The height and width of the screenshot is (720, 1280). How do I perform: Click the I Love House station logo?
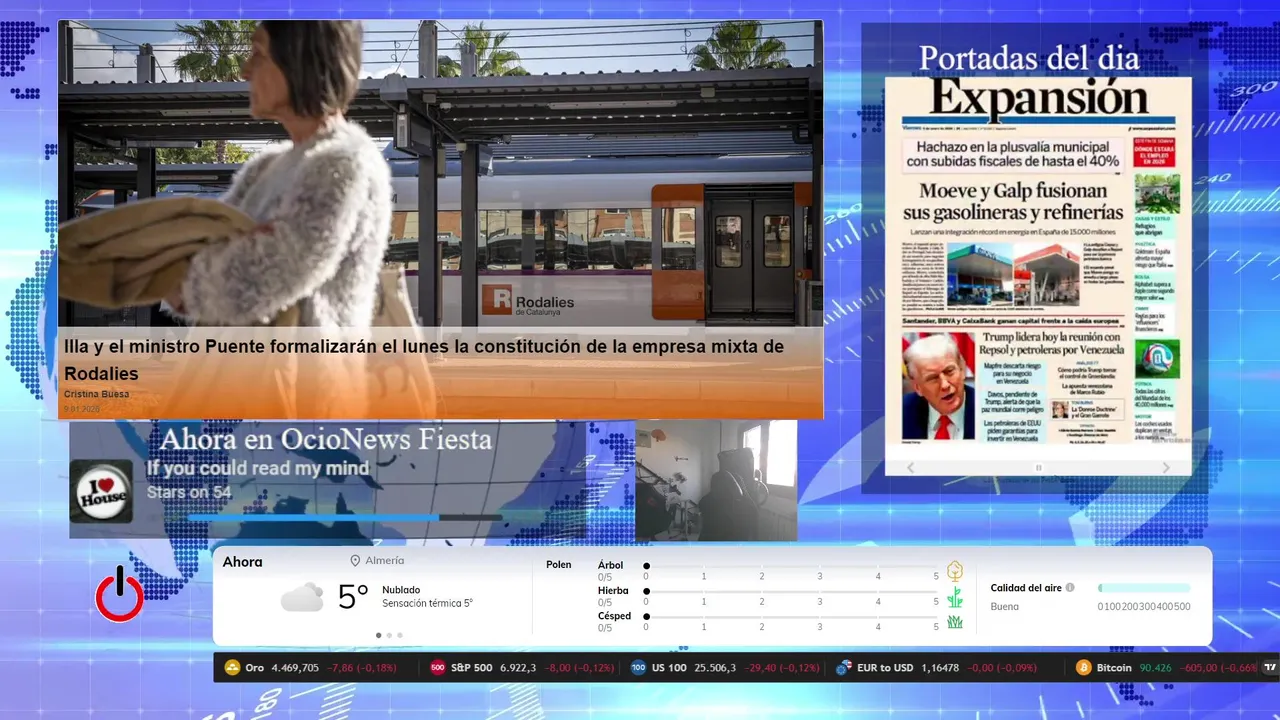(101, 491)
